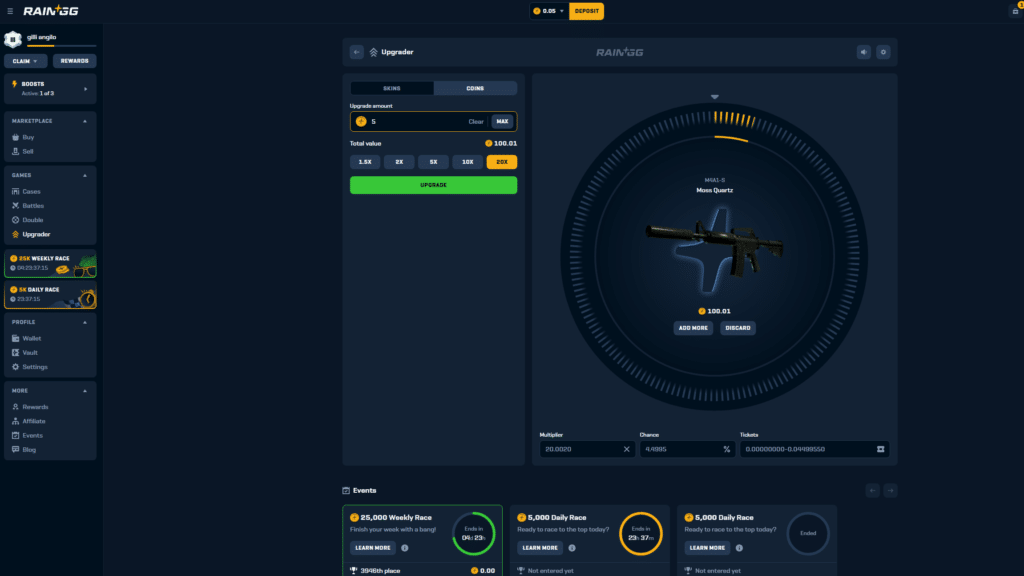Switch to the SKINS tab

391,88
